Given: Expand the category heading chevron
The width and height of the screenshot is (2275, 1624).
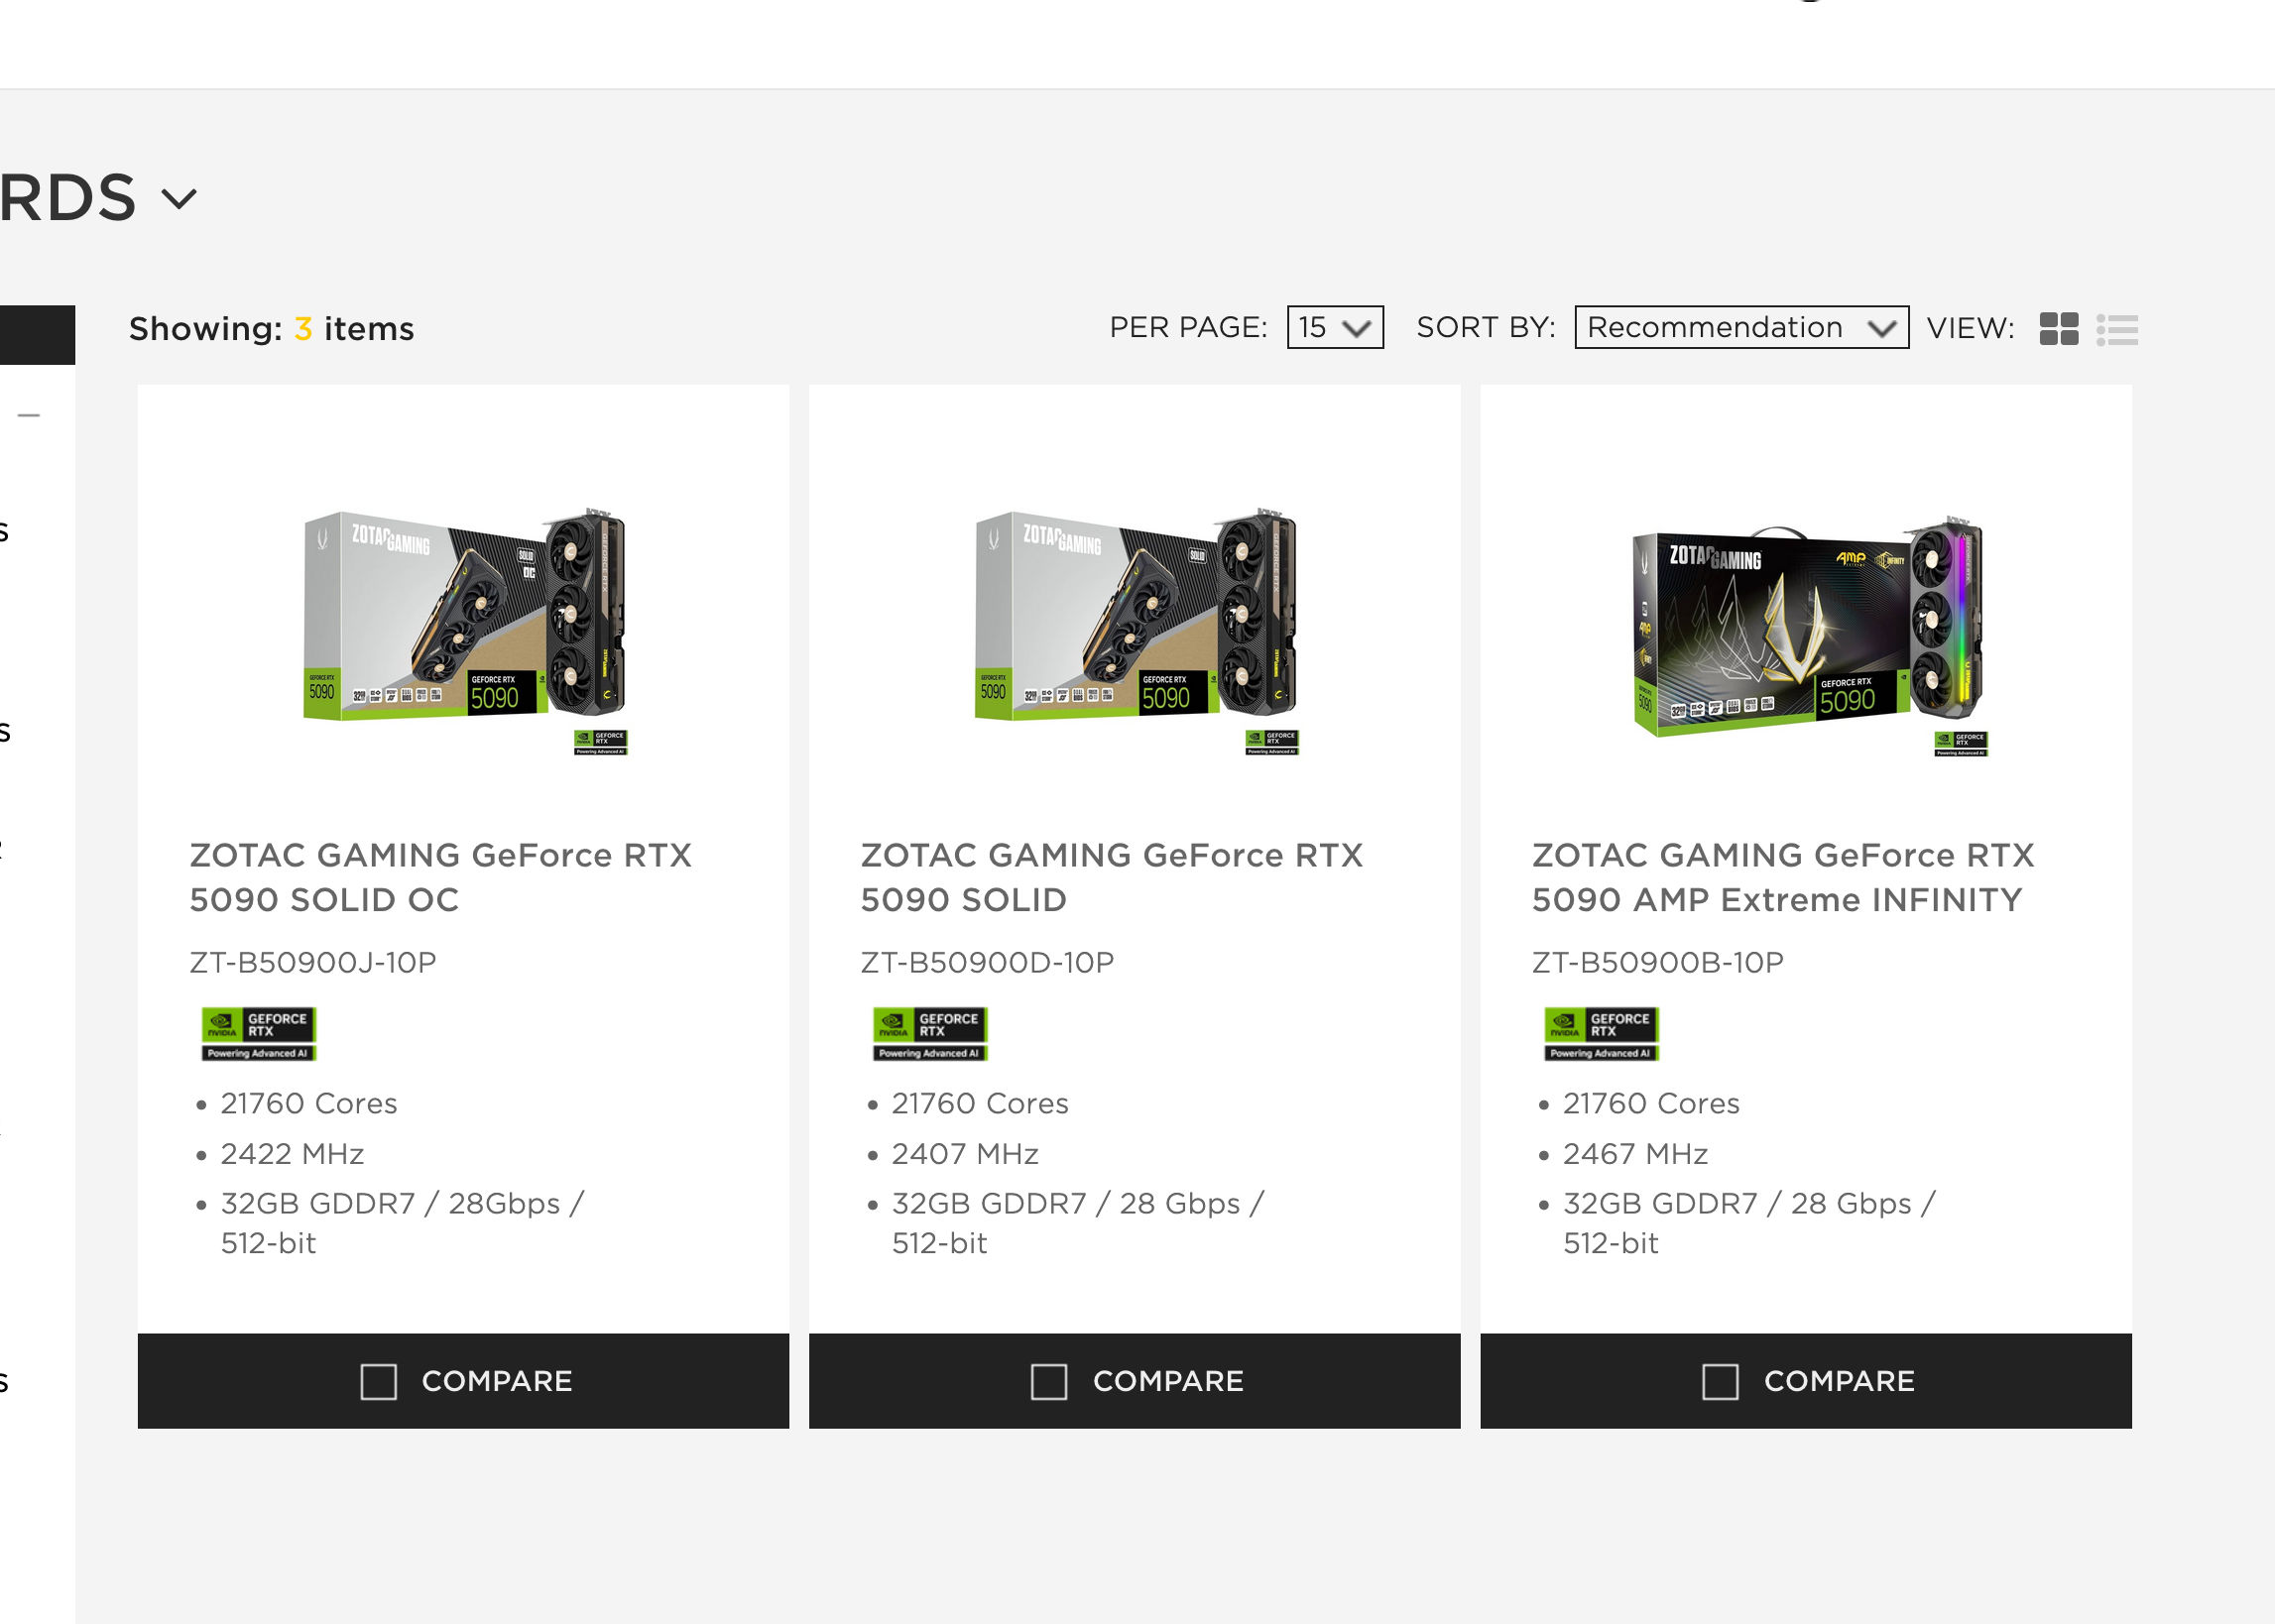Looking at the screenshot, I should (179, 198).
